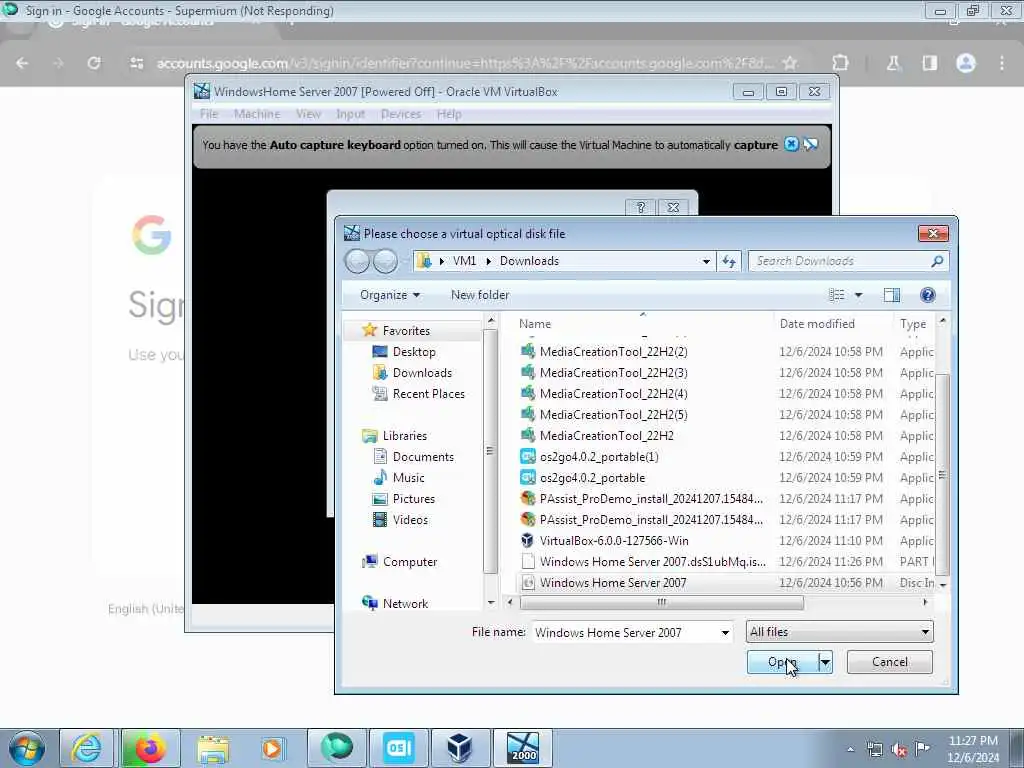The image size is (1024, 768).
Task: Open the view options dropdown arrow
Action: (858, 295)
